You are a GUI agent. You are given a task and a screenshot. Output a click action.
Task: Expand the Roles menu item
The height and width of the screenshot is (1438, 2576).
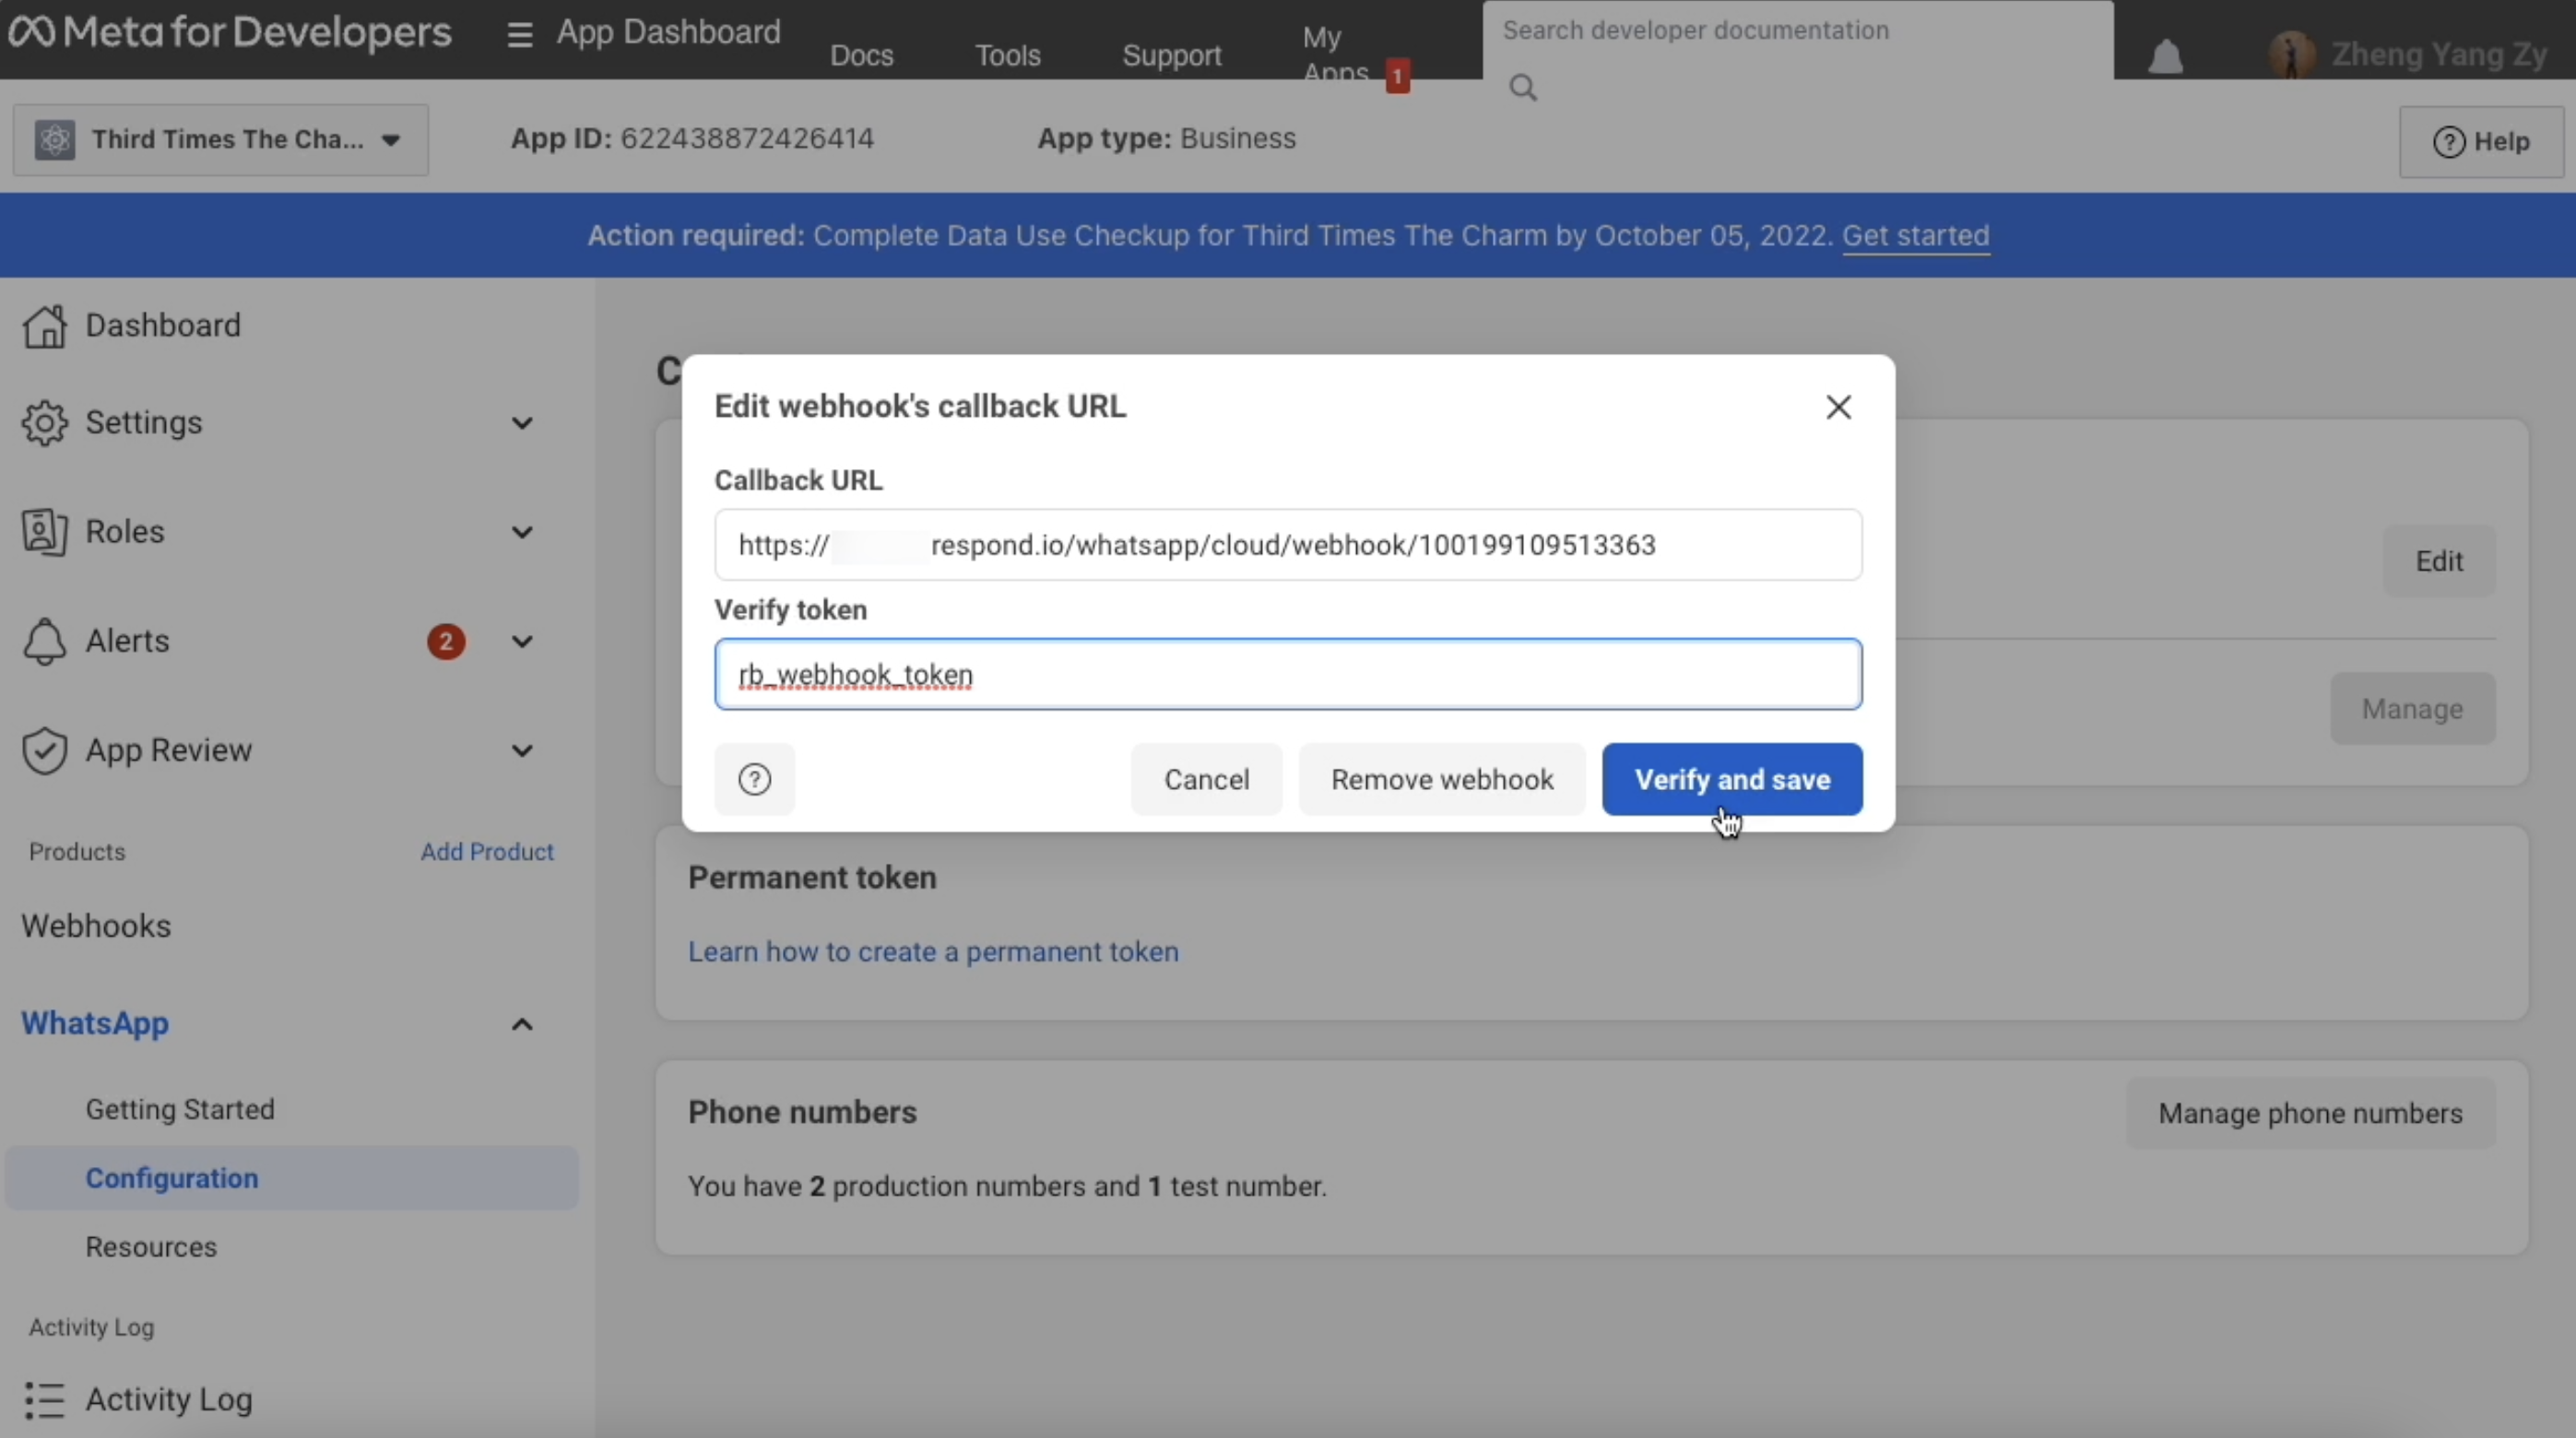[x=520, y=531]
